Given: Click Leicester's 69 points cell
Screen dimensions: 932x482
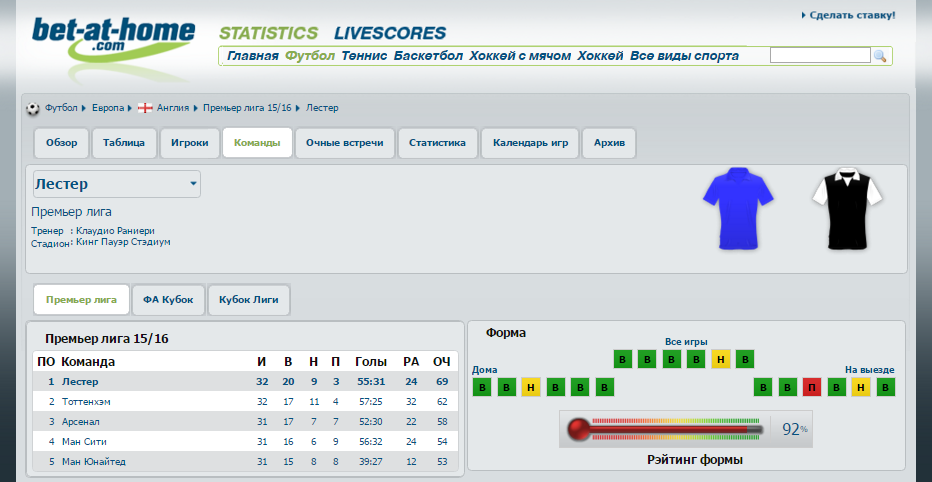Looking at the screenshot, I should click(x=442, y=382).
